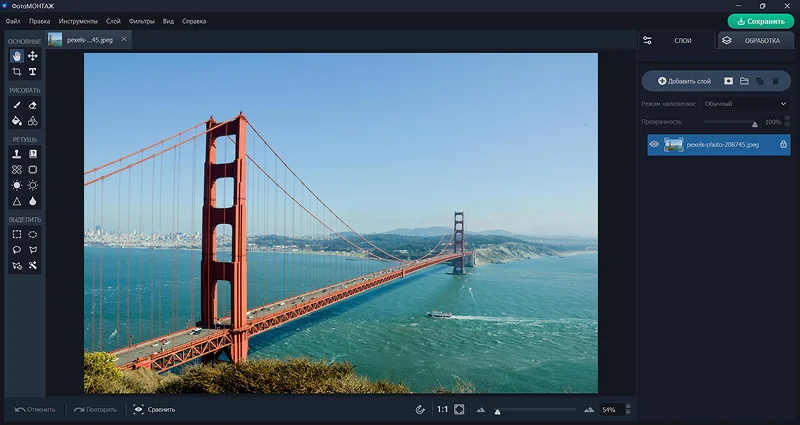This screenshot has height=425, width=800.
Task: Click the green Сохранить button
Action: tap(761, 21)
